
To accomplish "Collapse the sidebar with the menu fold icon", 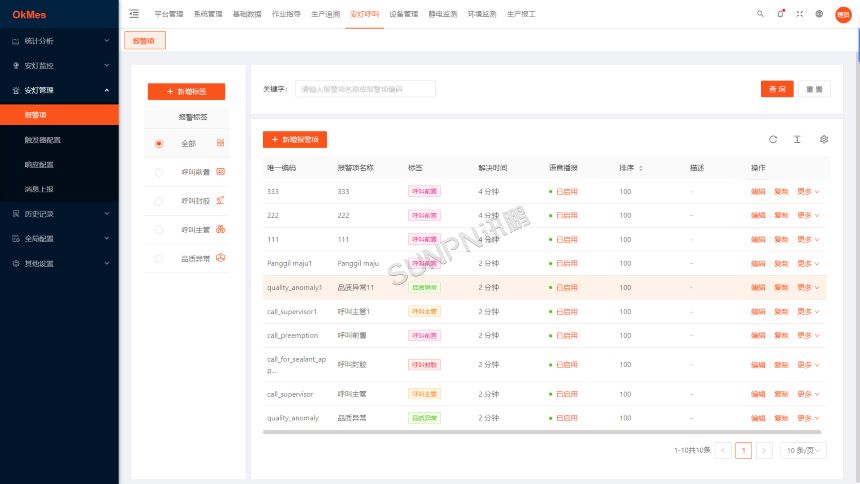I will click(134, 14).
